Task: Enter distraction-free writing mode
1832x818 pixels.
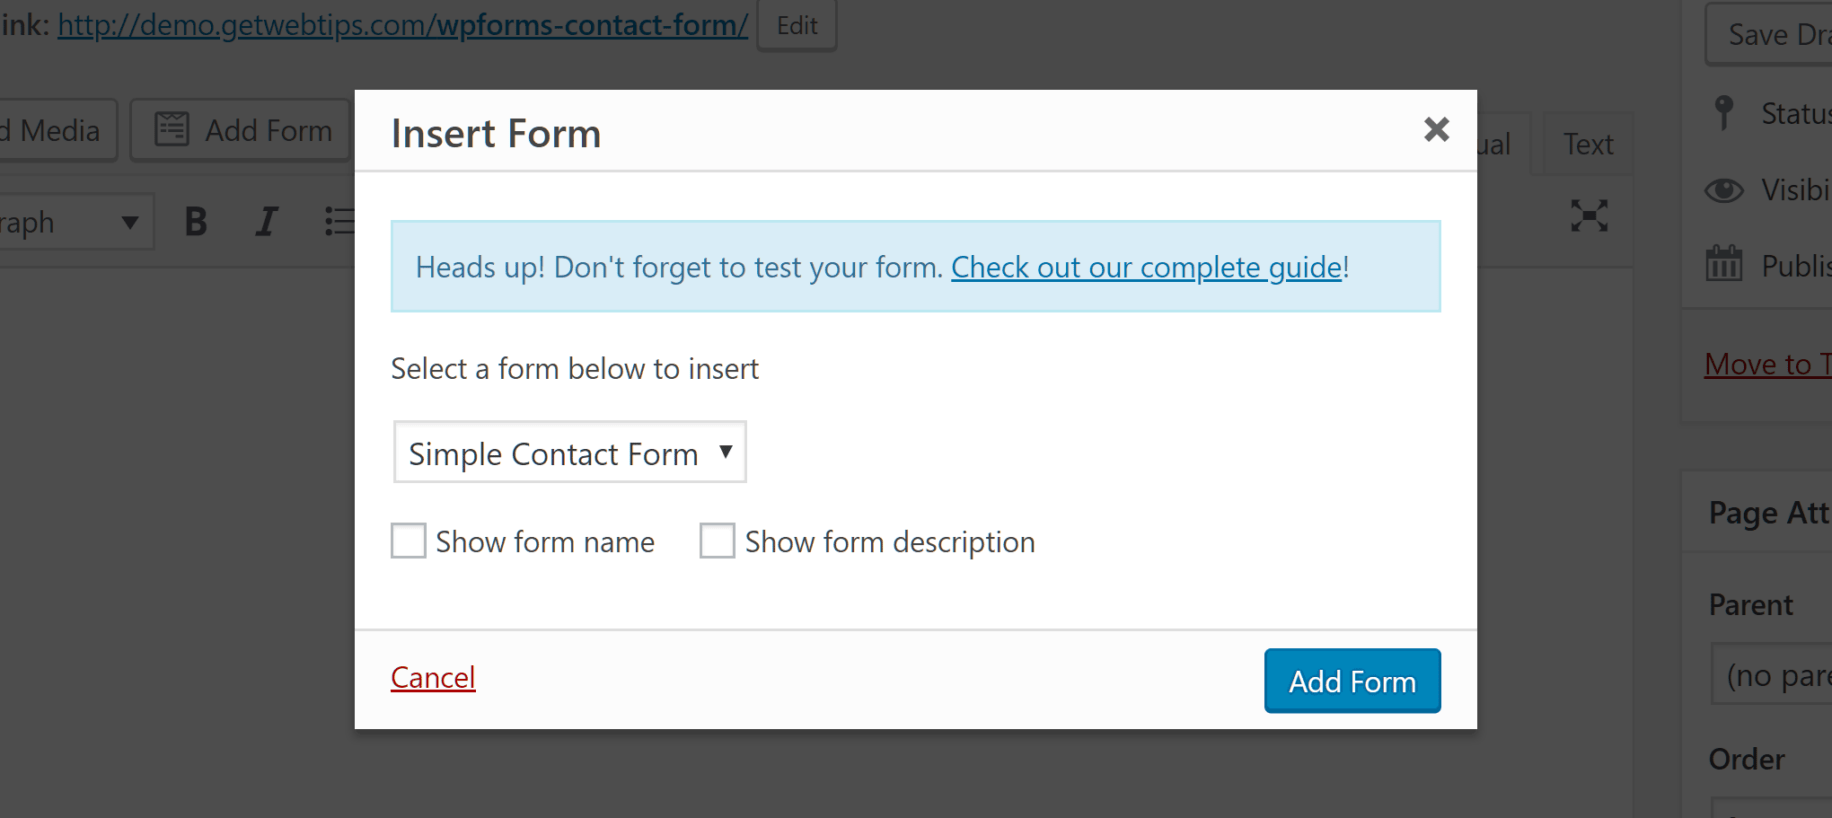Action: pos(1590,215)
